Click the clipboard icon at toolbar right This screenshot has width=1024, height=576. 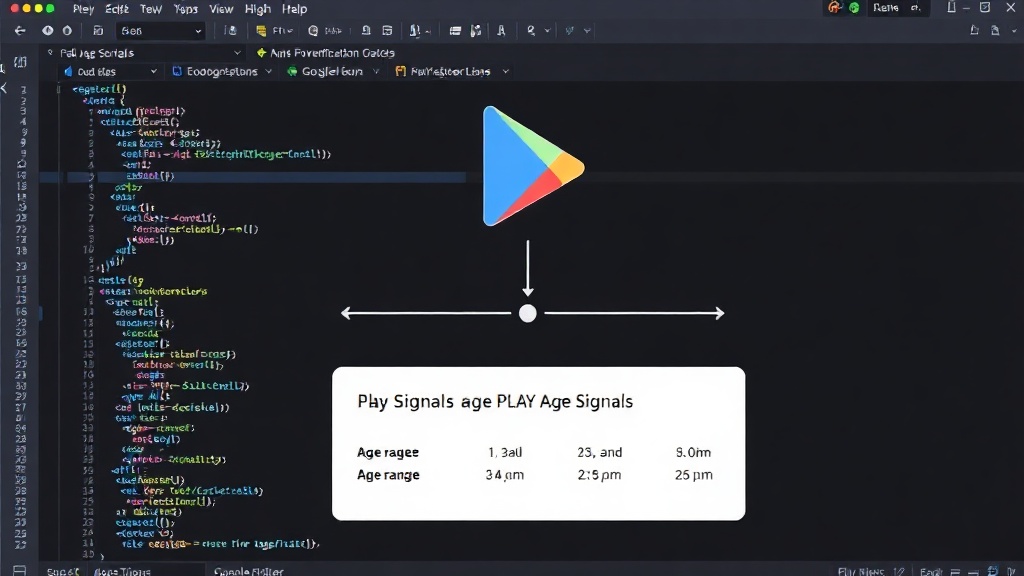click(995, 30)
